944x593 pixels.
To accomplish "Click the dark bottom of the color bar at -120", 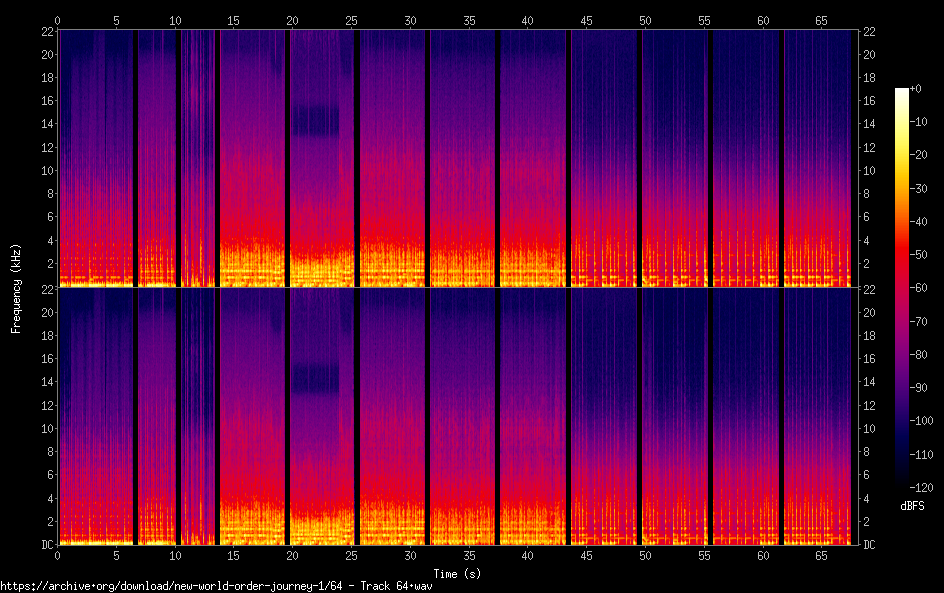I will [x=902, y=482].
